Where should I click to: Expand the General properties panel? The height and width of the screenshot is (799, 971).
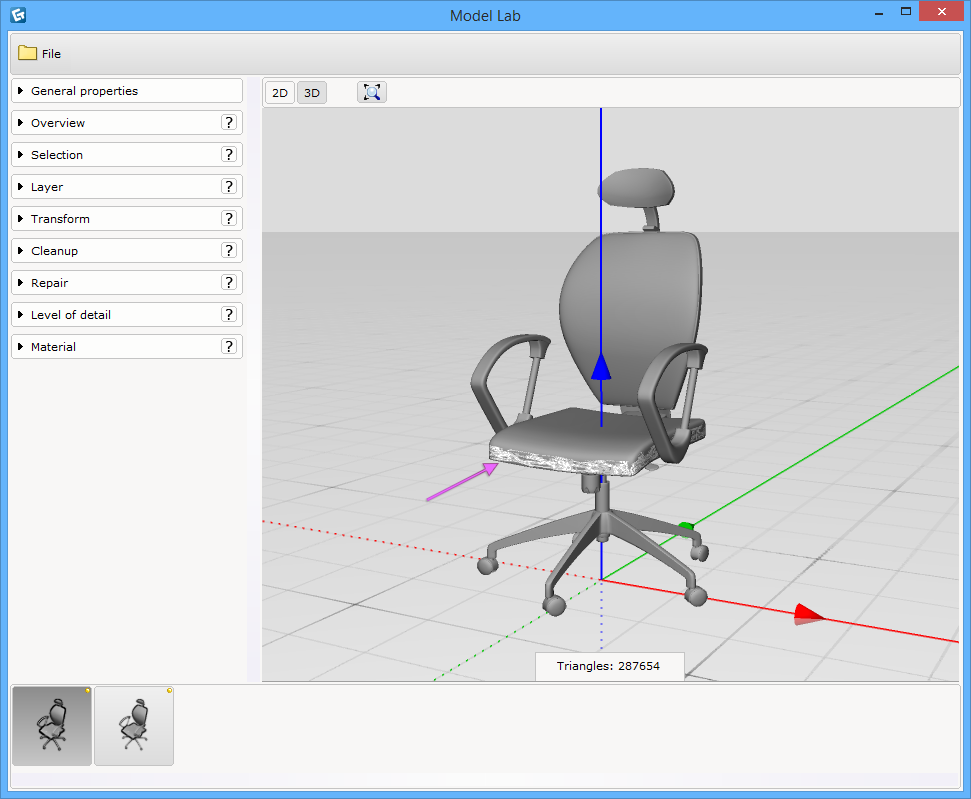[x=127, y=90]
